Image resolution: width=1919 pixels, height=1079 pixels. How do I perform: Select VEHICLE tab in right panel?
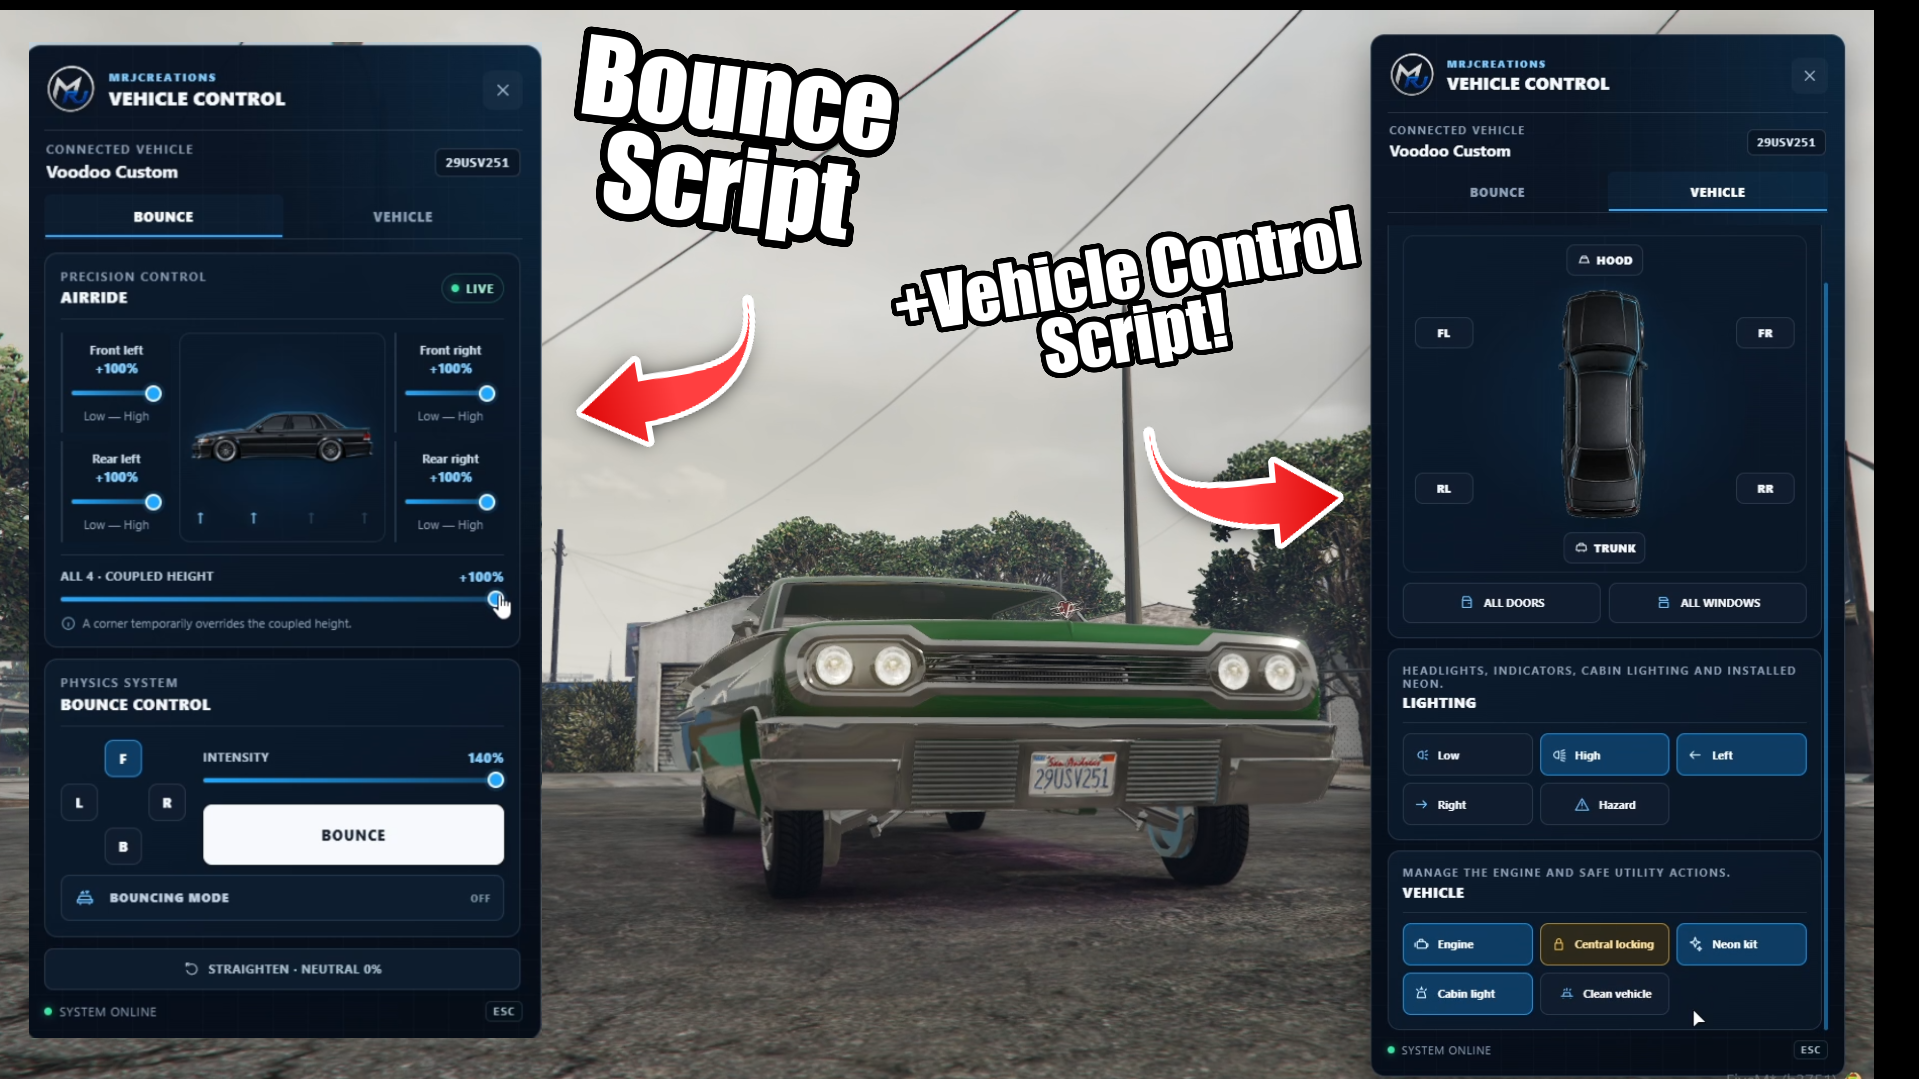1717,191
